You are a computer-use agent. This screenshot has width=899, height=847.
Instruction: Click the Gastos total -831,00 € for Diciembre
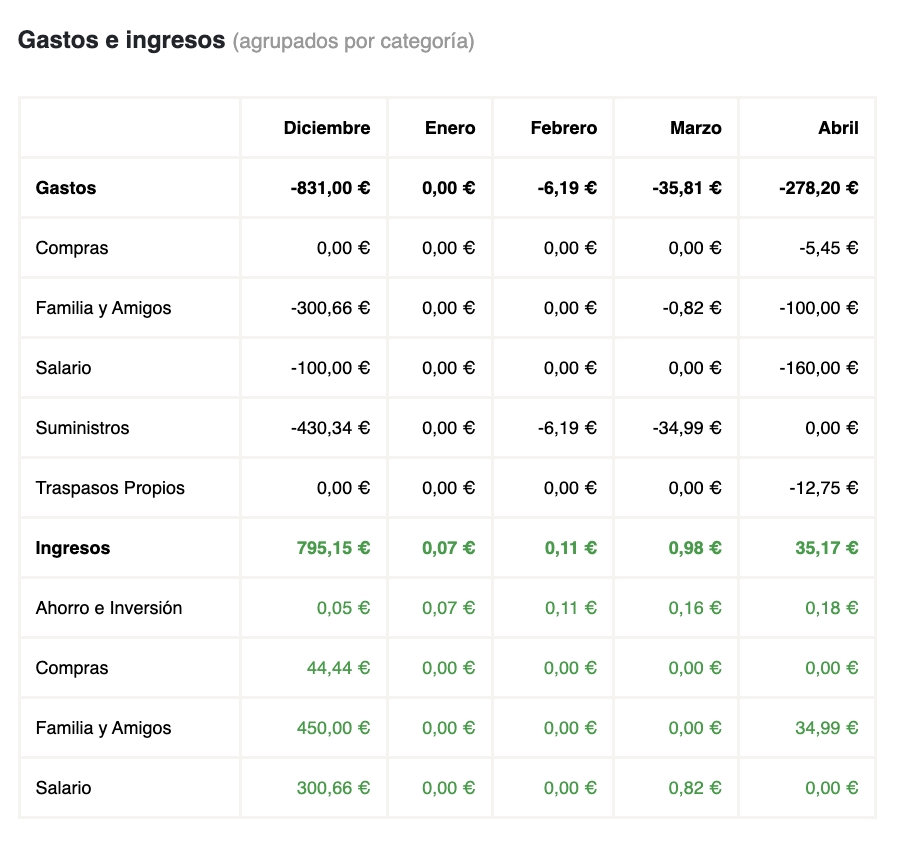pos(330,188)
